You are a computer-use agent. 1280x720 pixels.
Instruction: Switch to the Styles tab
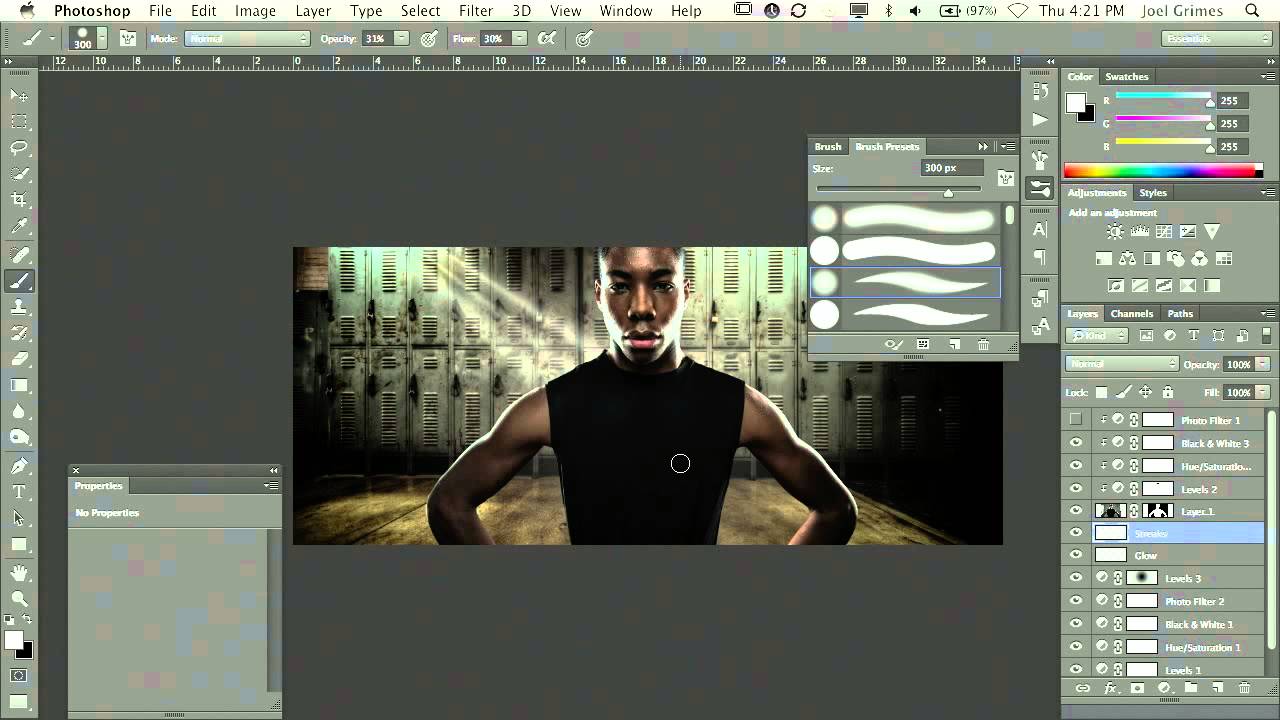coord(1153,192)
